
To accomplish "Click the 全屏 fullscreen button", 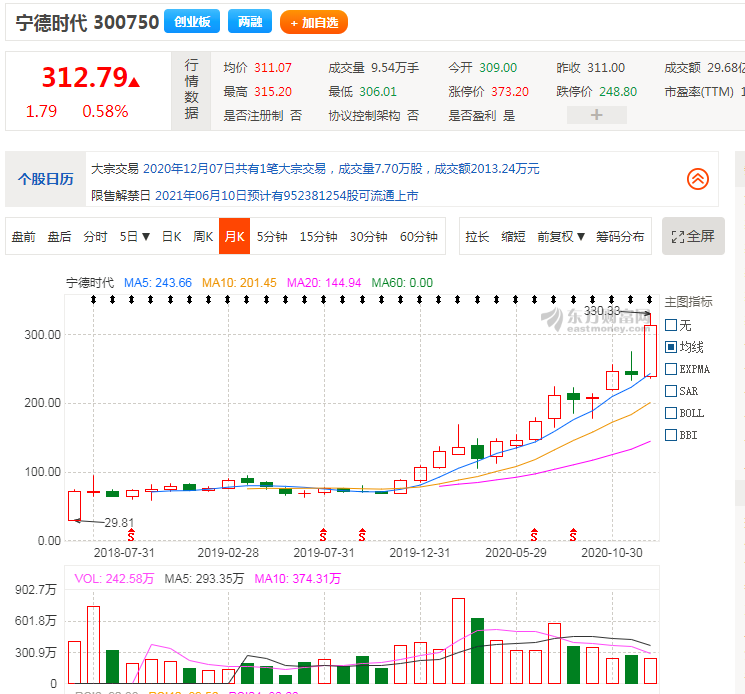I will (693, 236).
